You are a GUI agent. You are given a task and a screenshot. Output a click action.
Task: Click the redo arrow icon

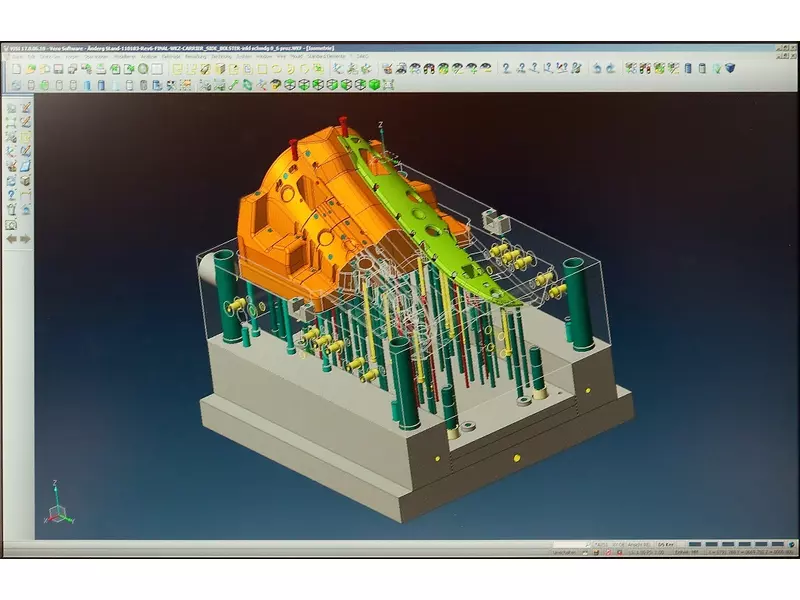click(x=609, y=69)
